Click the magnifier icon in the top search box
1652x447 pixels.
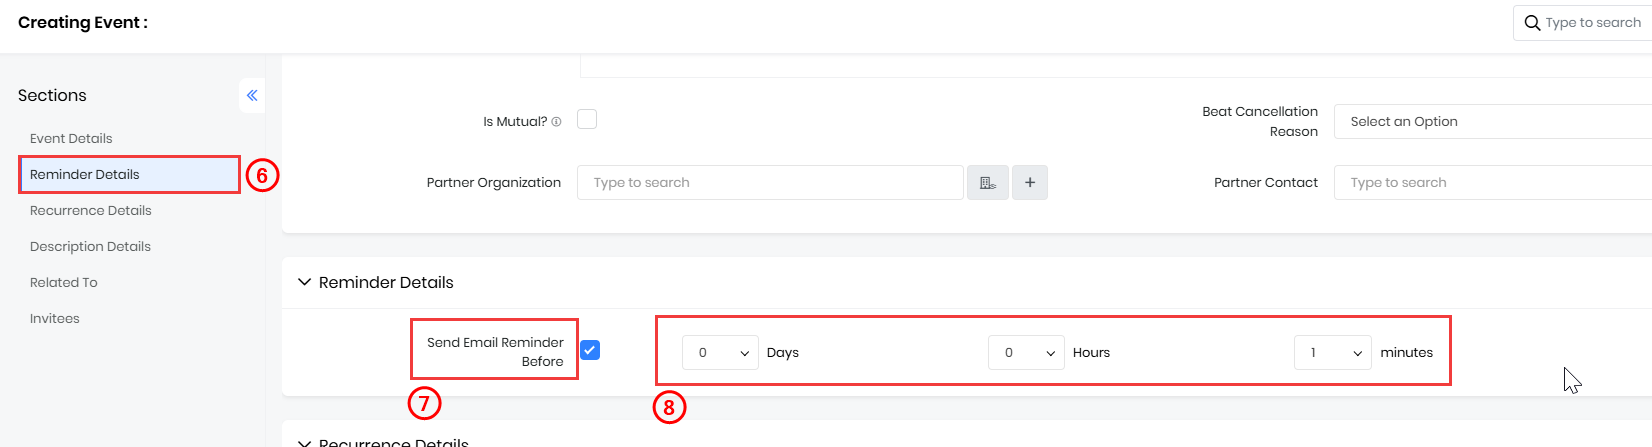(x=1532, y=23)
